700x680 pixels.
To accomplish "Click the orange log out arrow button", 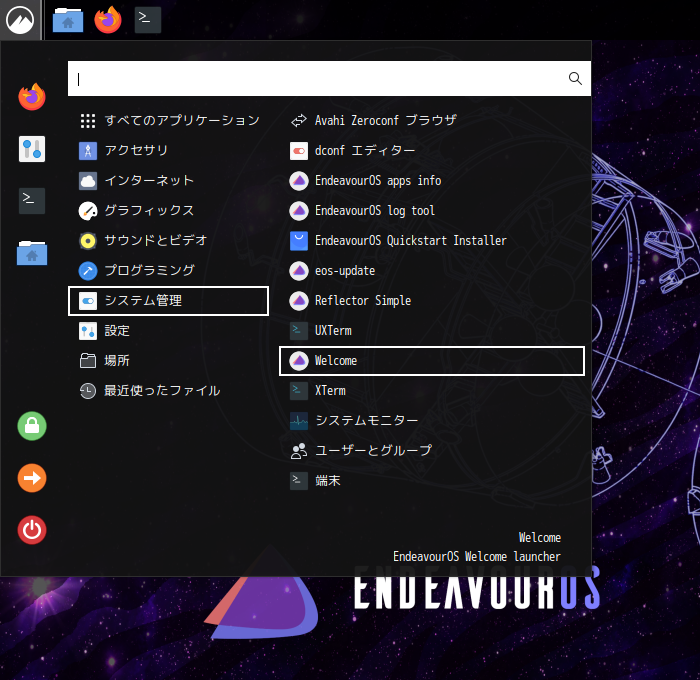I will pos(32,478).
